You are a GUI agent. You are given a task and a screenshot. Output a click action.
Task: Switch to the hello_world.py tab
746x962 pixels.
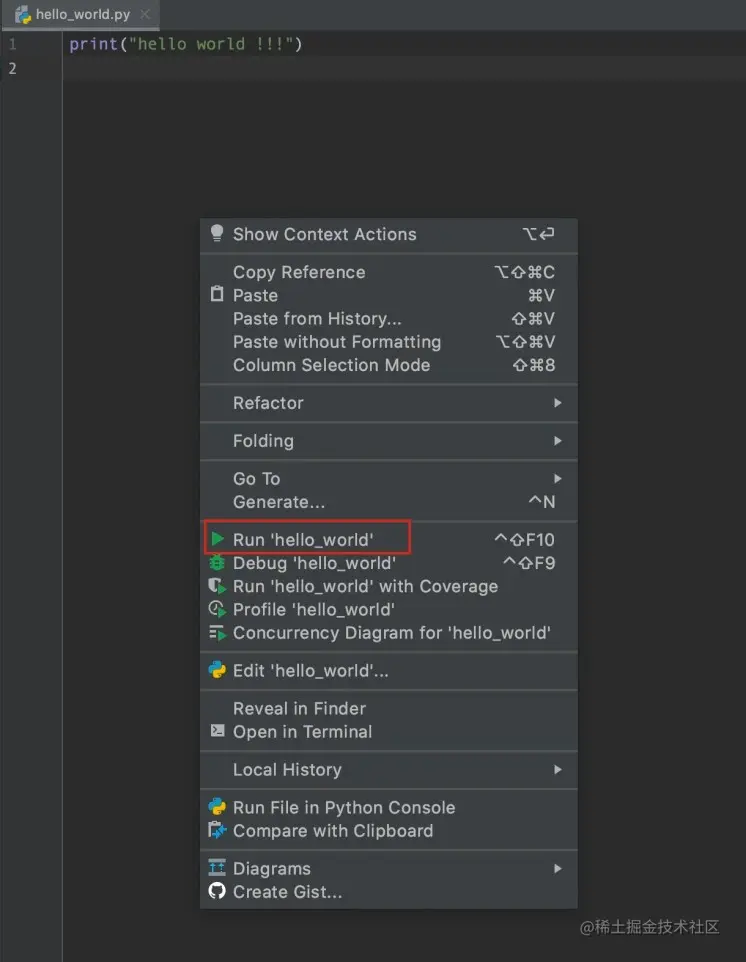pyautogui.click(x=82, y=15)
